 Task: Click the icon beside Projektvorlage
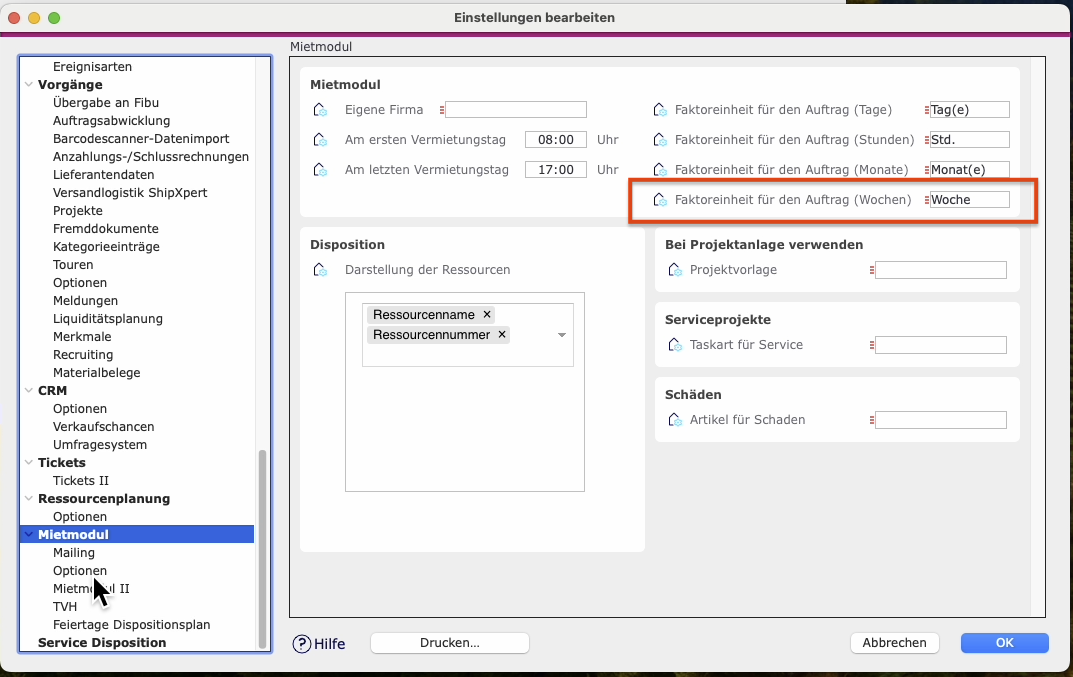tap(675, 270)
